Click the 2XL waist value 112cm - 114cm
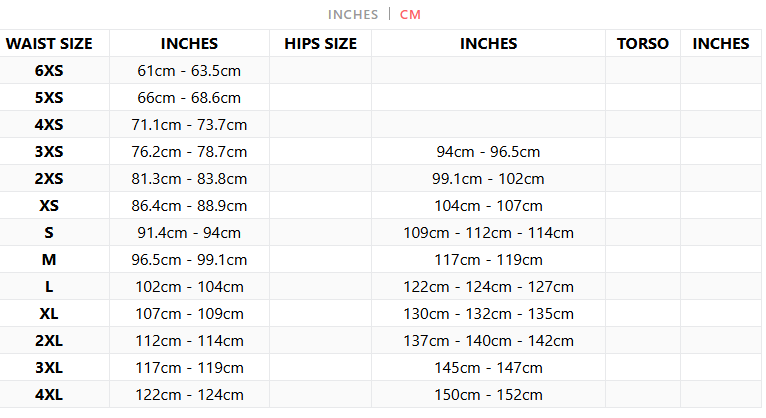Image resolution: width=766 pixels, height=418 pixels. coord(189,341)
